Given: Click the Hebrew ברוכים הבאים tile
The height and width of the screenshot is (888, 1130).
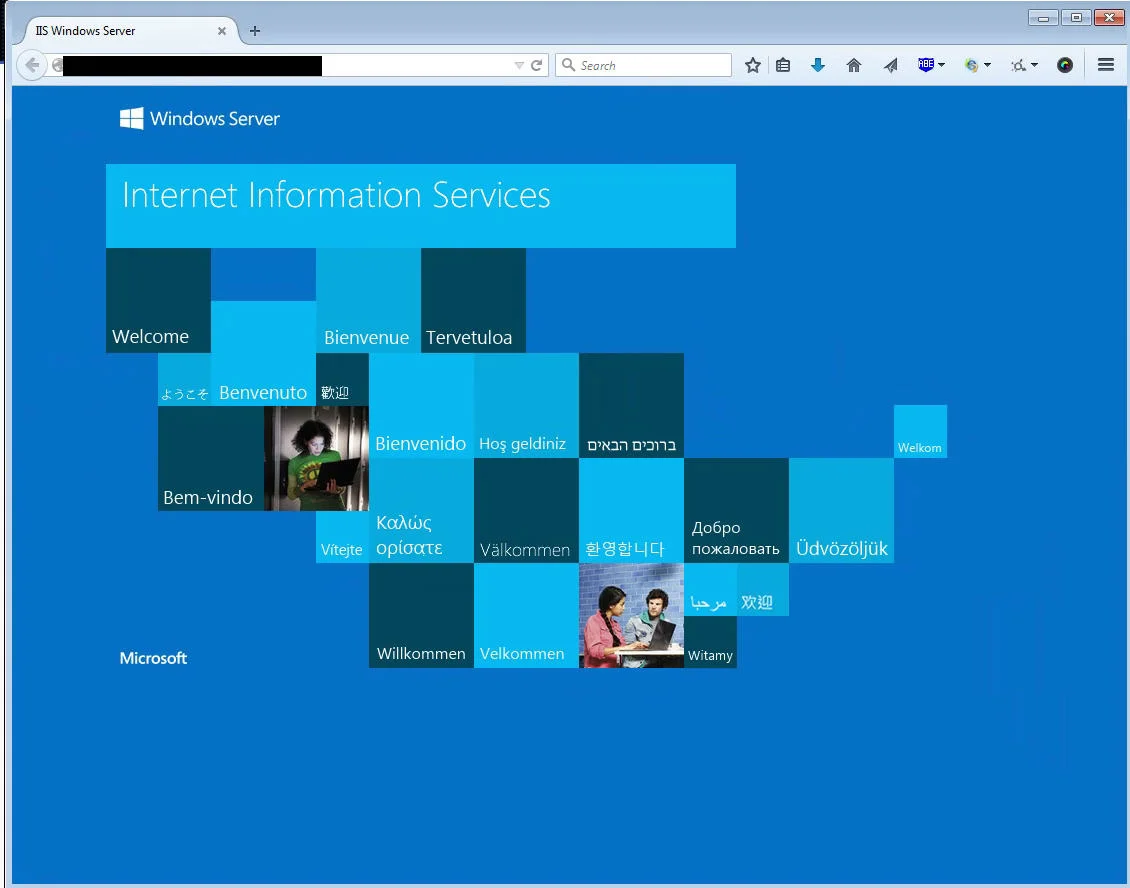Looking at the screenshot, I should click(631, 406).
